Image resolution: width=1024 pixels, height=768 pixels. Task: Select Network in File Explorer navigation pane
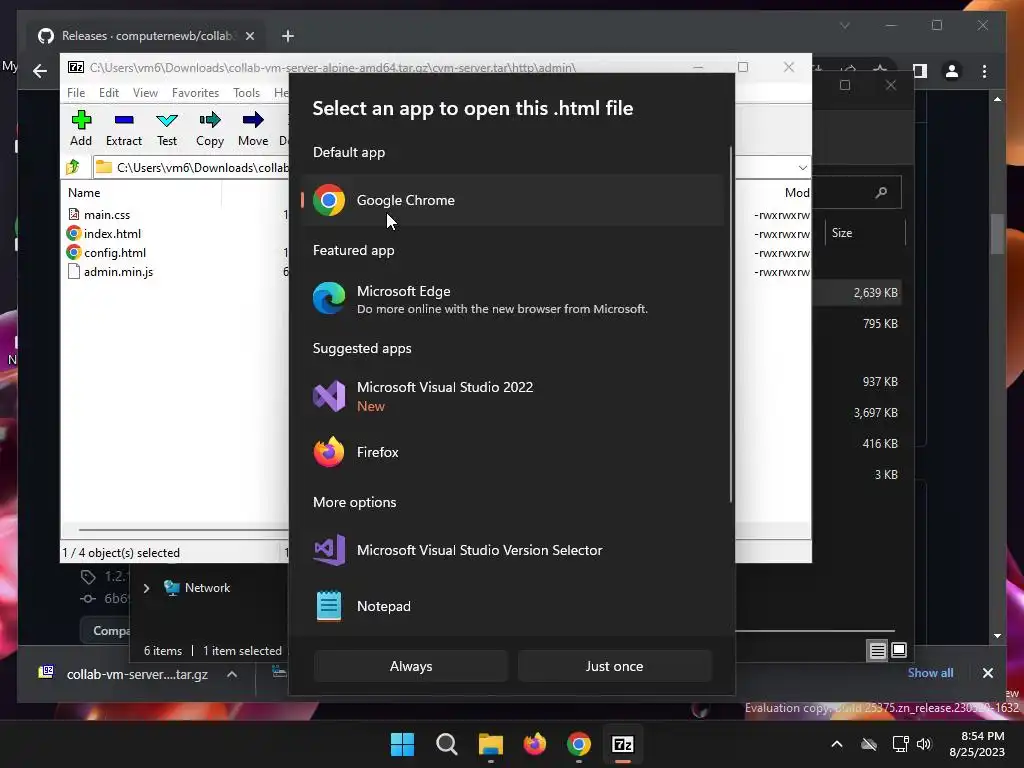tap(207, 588)
